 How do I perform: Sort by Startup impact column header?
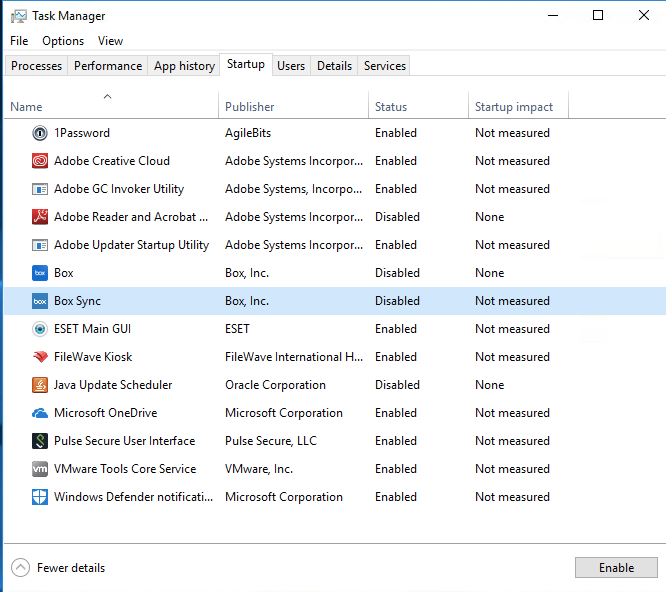514,107
